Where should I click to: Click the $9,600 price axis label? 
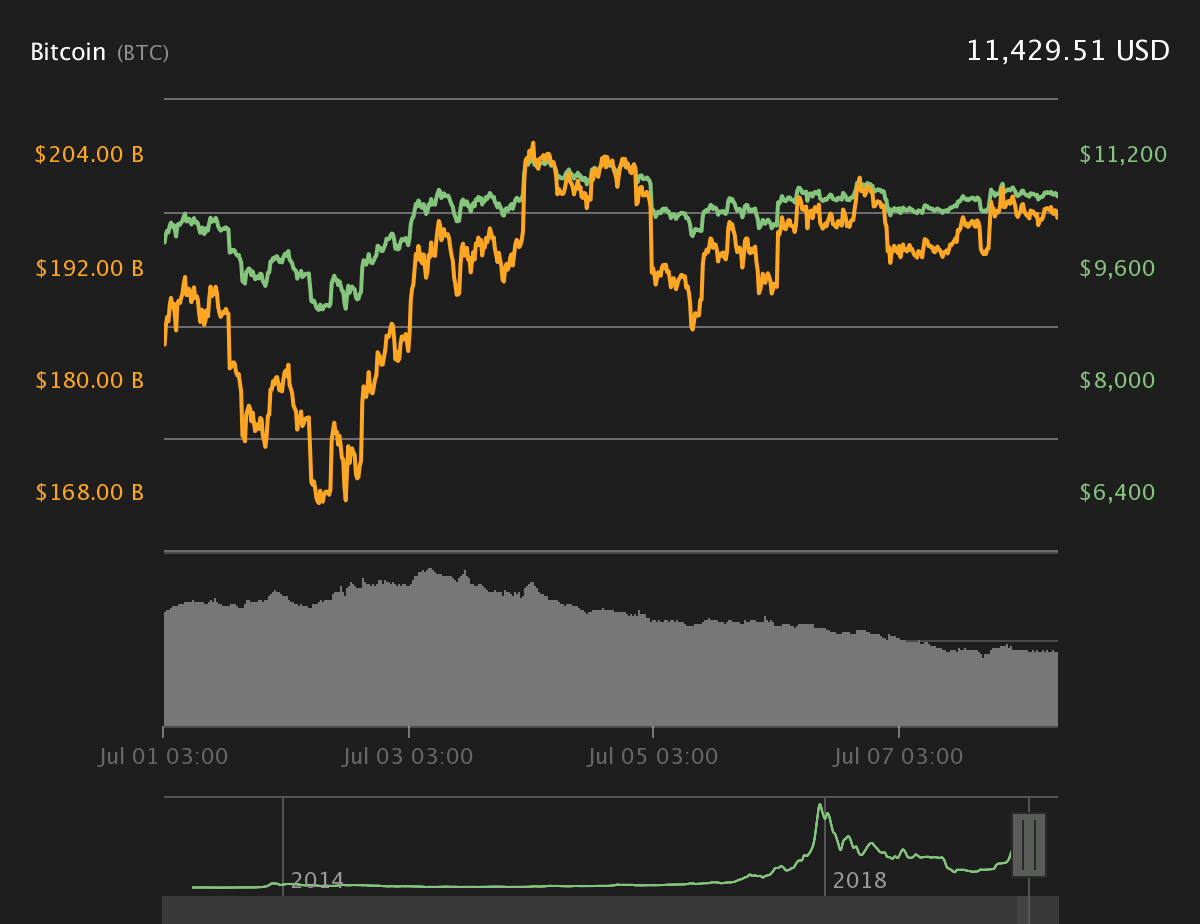point(1117,268)
